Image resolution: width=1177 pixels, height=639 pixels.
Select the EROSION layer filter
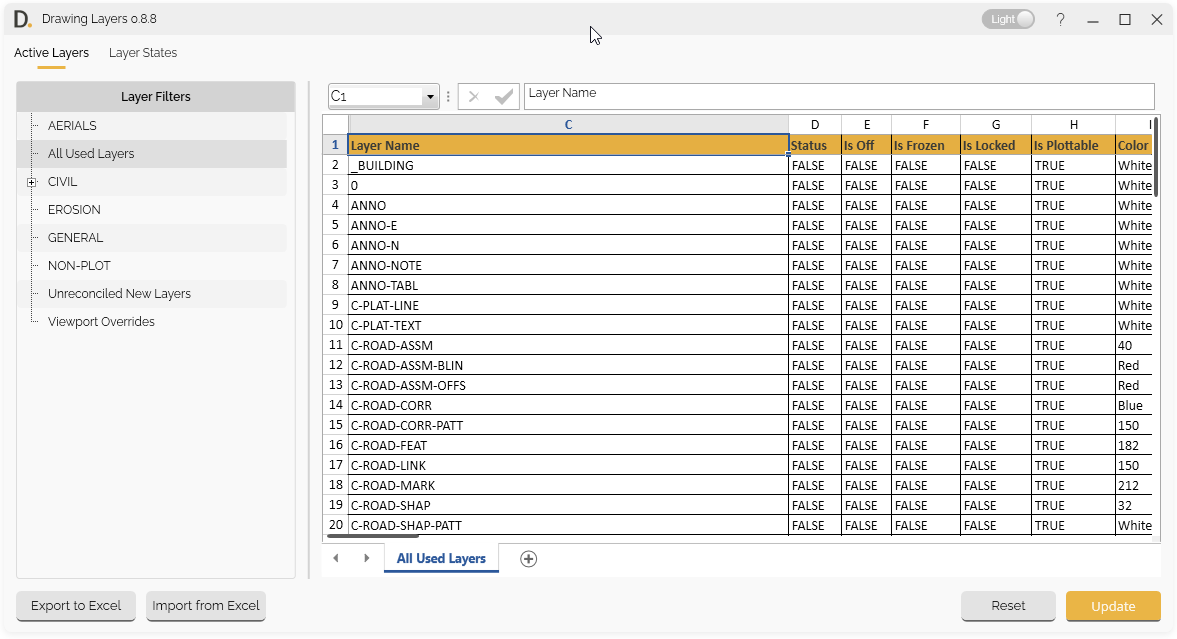[74, 210]
